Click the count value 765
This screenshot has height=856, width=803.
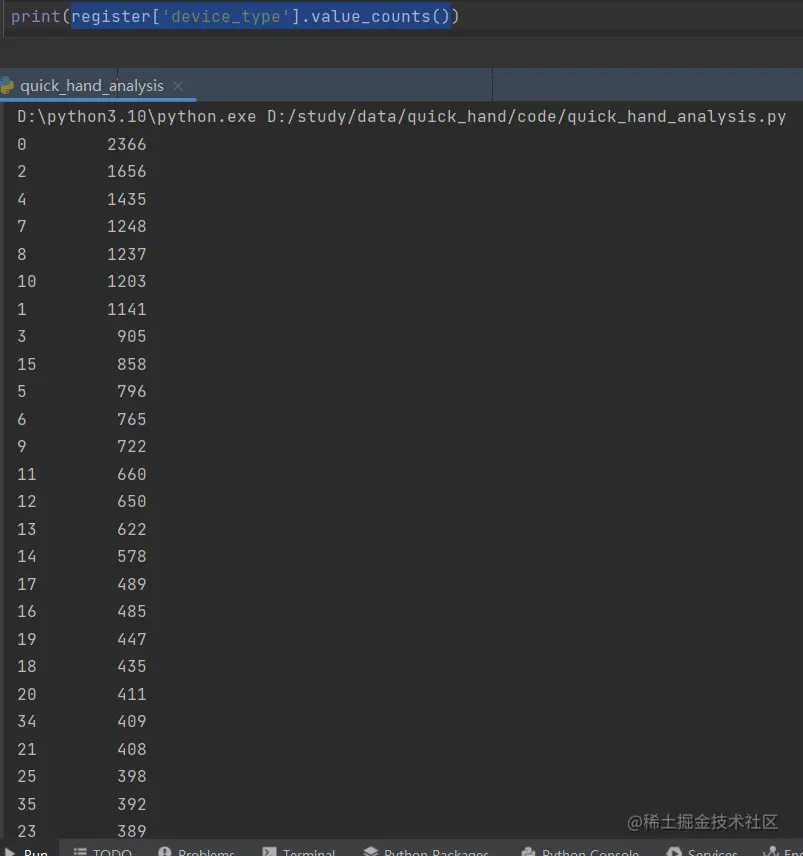click(x=132, y=419)
